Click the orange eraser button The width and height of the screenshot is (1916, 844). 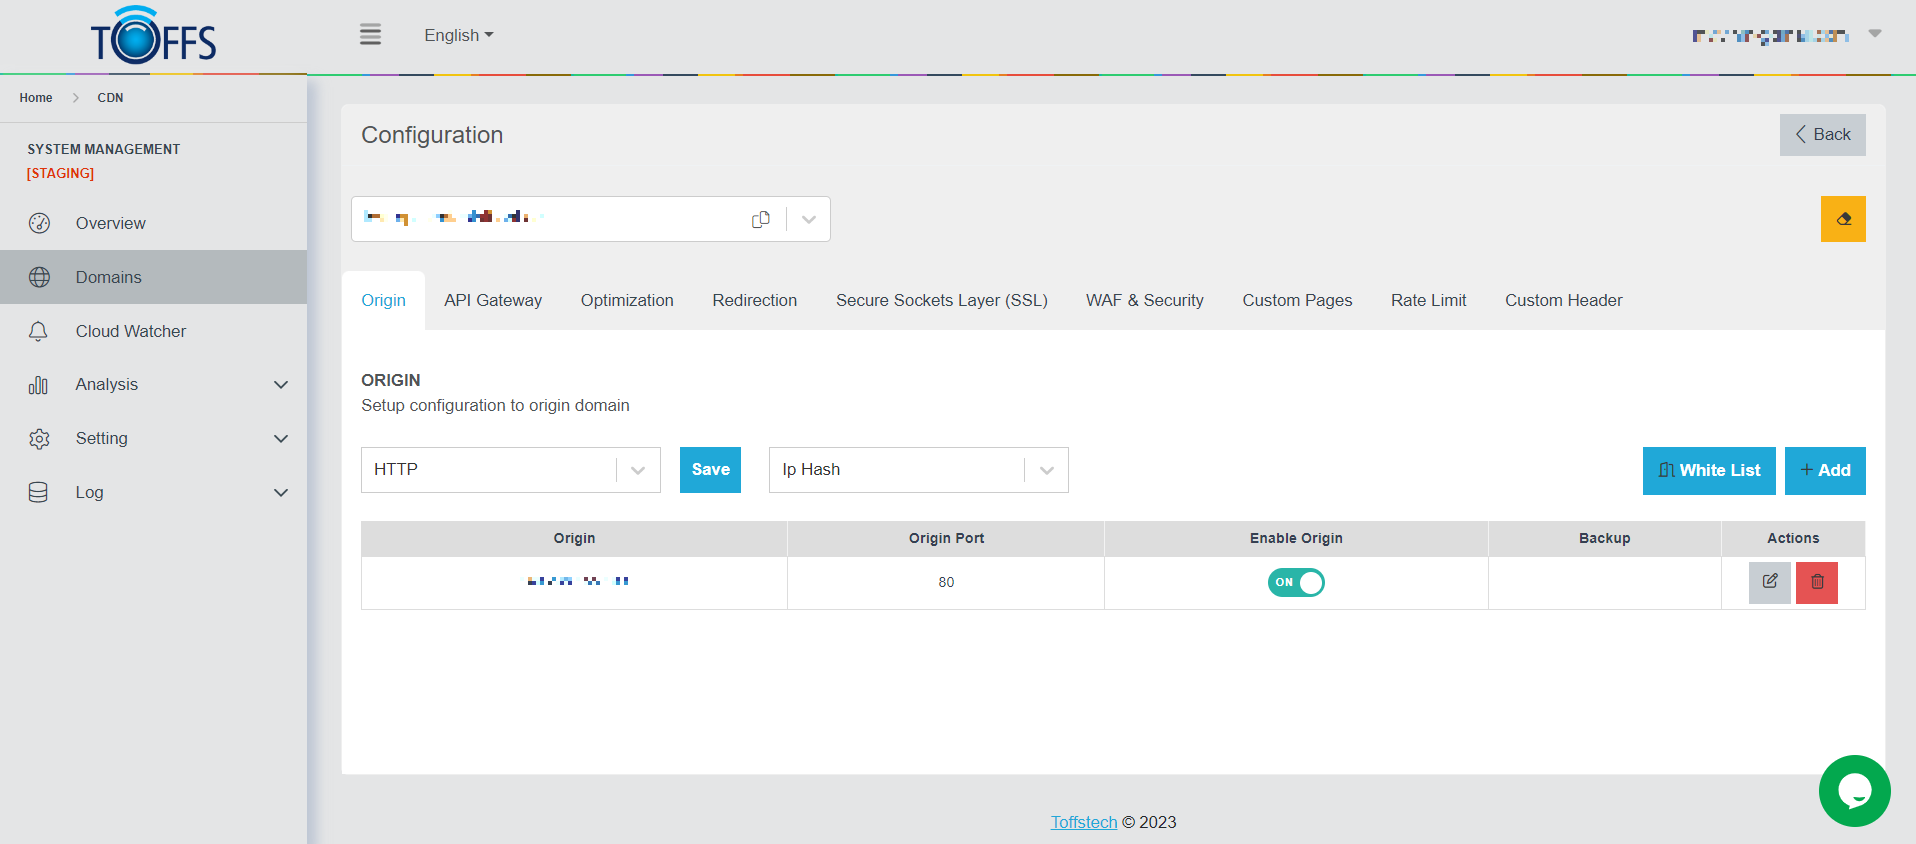pyautogui.click(x=1842, y=219)
